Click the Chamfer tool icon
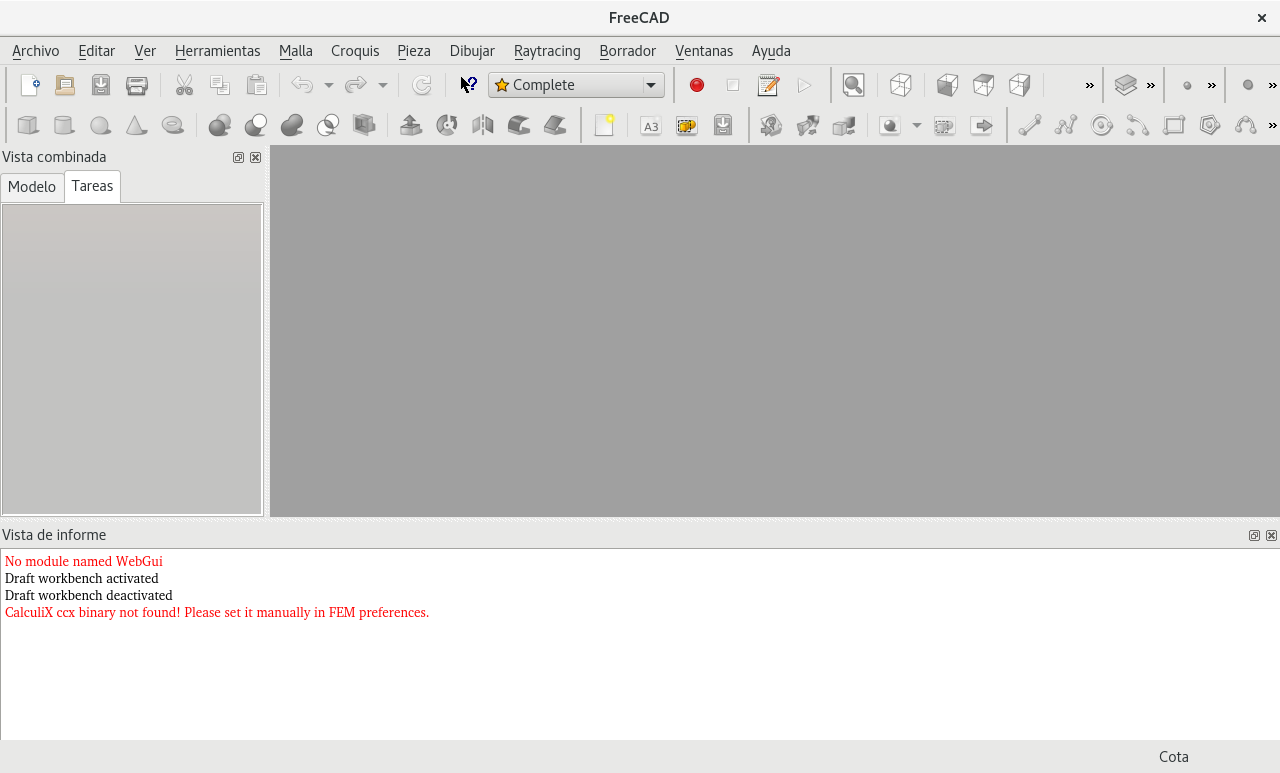 (555, 125)
